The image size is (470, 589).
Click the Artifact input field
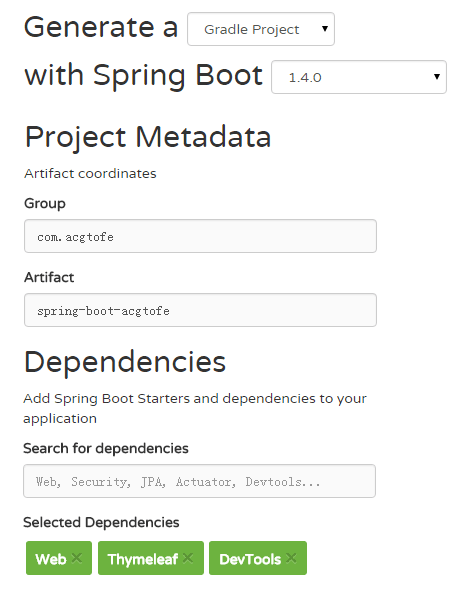coord(200,310)
